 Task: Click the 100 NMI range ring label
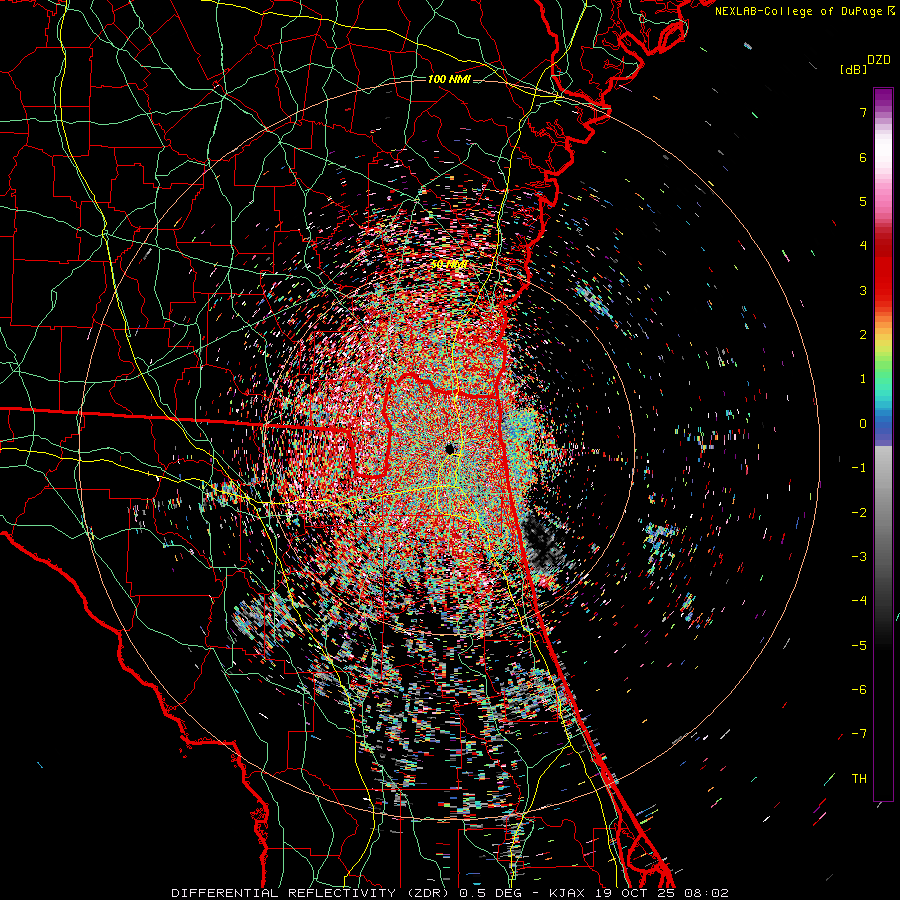point(449,79)
